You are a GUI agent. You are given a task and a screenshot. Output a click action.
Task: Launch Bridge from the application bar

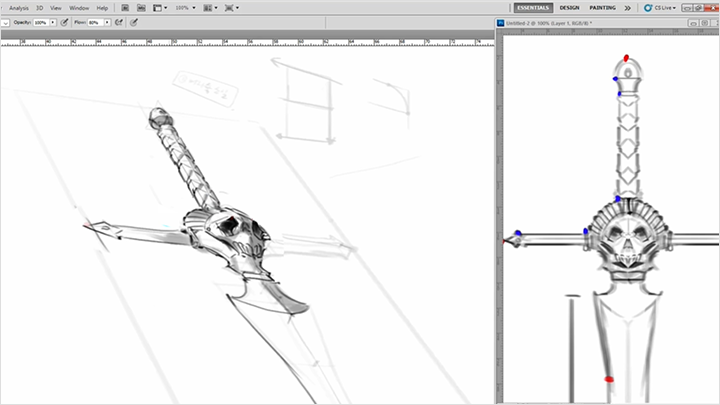(x=125, y=8)
